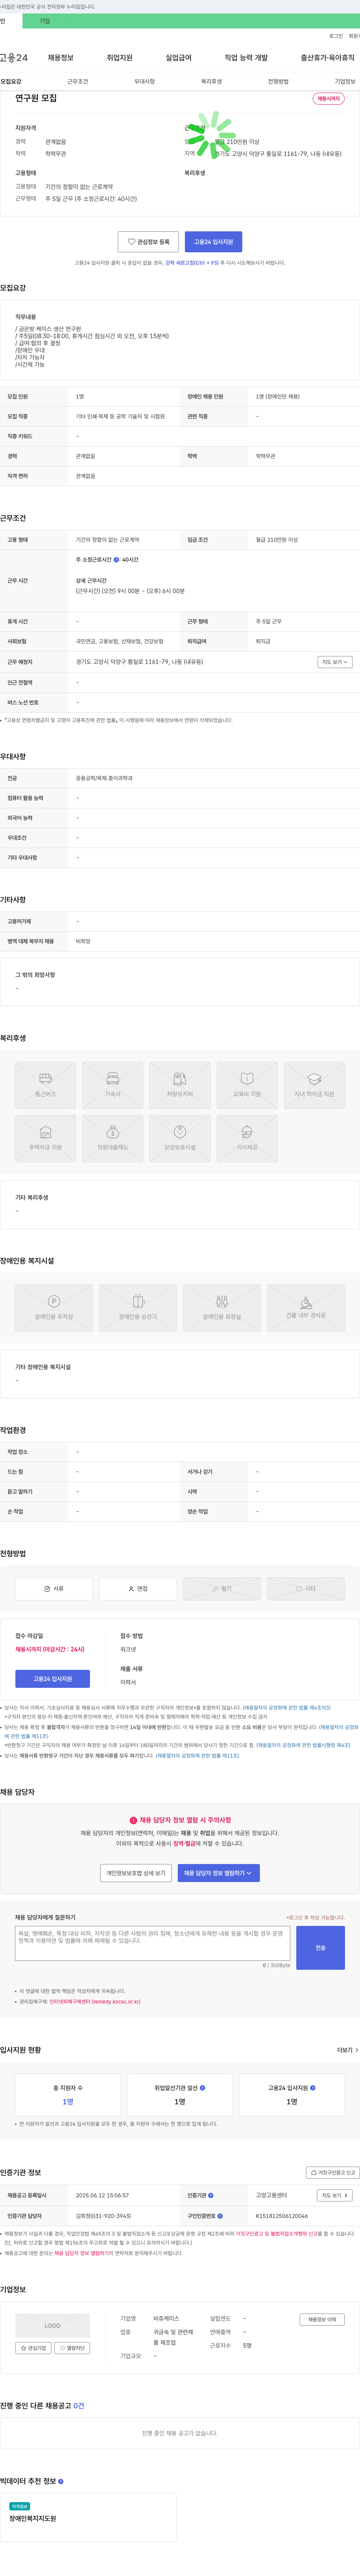This screenshot has height=2576, width=360.
Task: Click the red alert icon in 채용 담당자 notice
Action: (x=133, y=1820)
